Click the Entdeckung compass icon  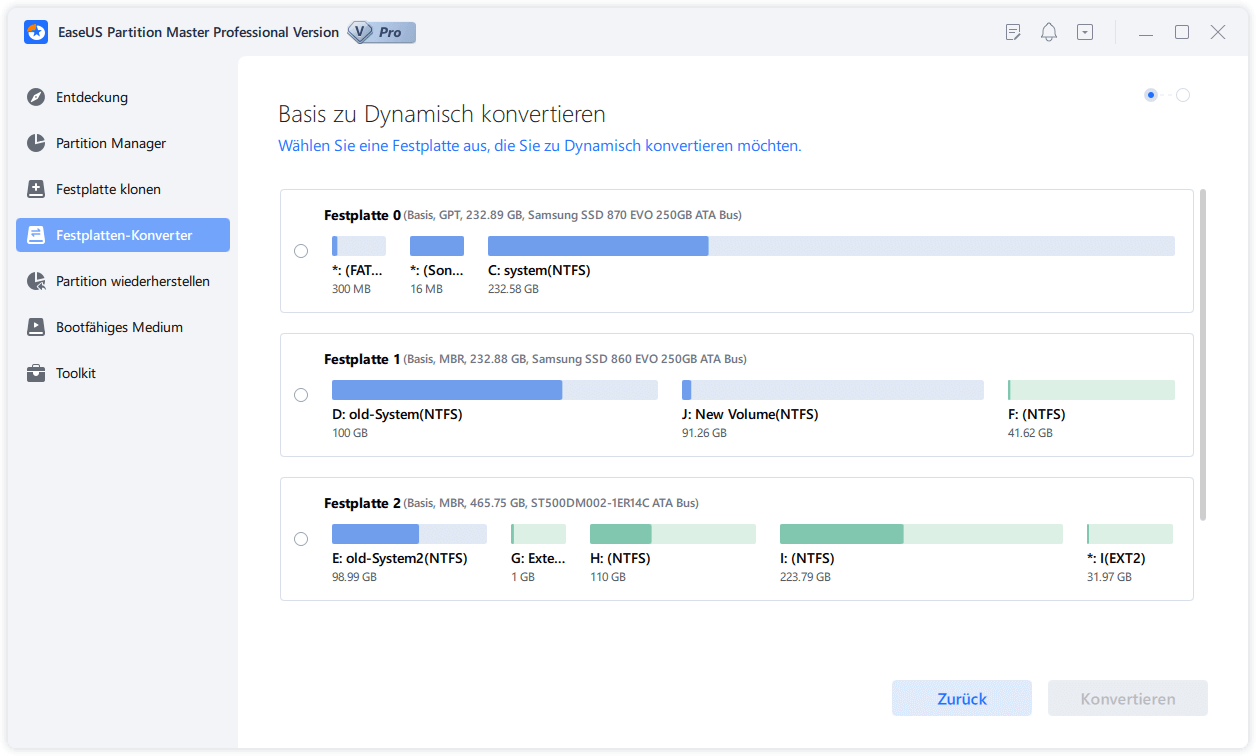(36, 97)
